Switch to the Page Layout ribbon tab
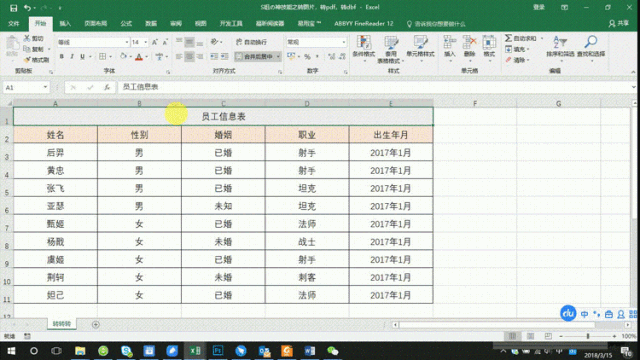The width and height of the screenshot is (640, 360). pos(96,24)
